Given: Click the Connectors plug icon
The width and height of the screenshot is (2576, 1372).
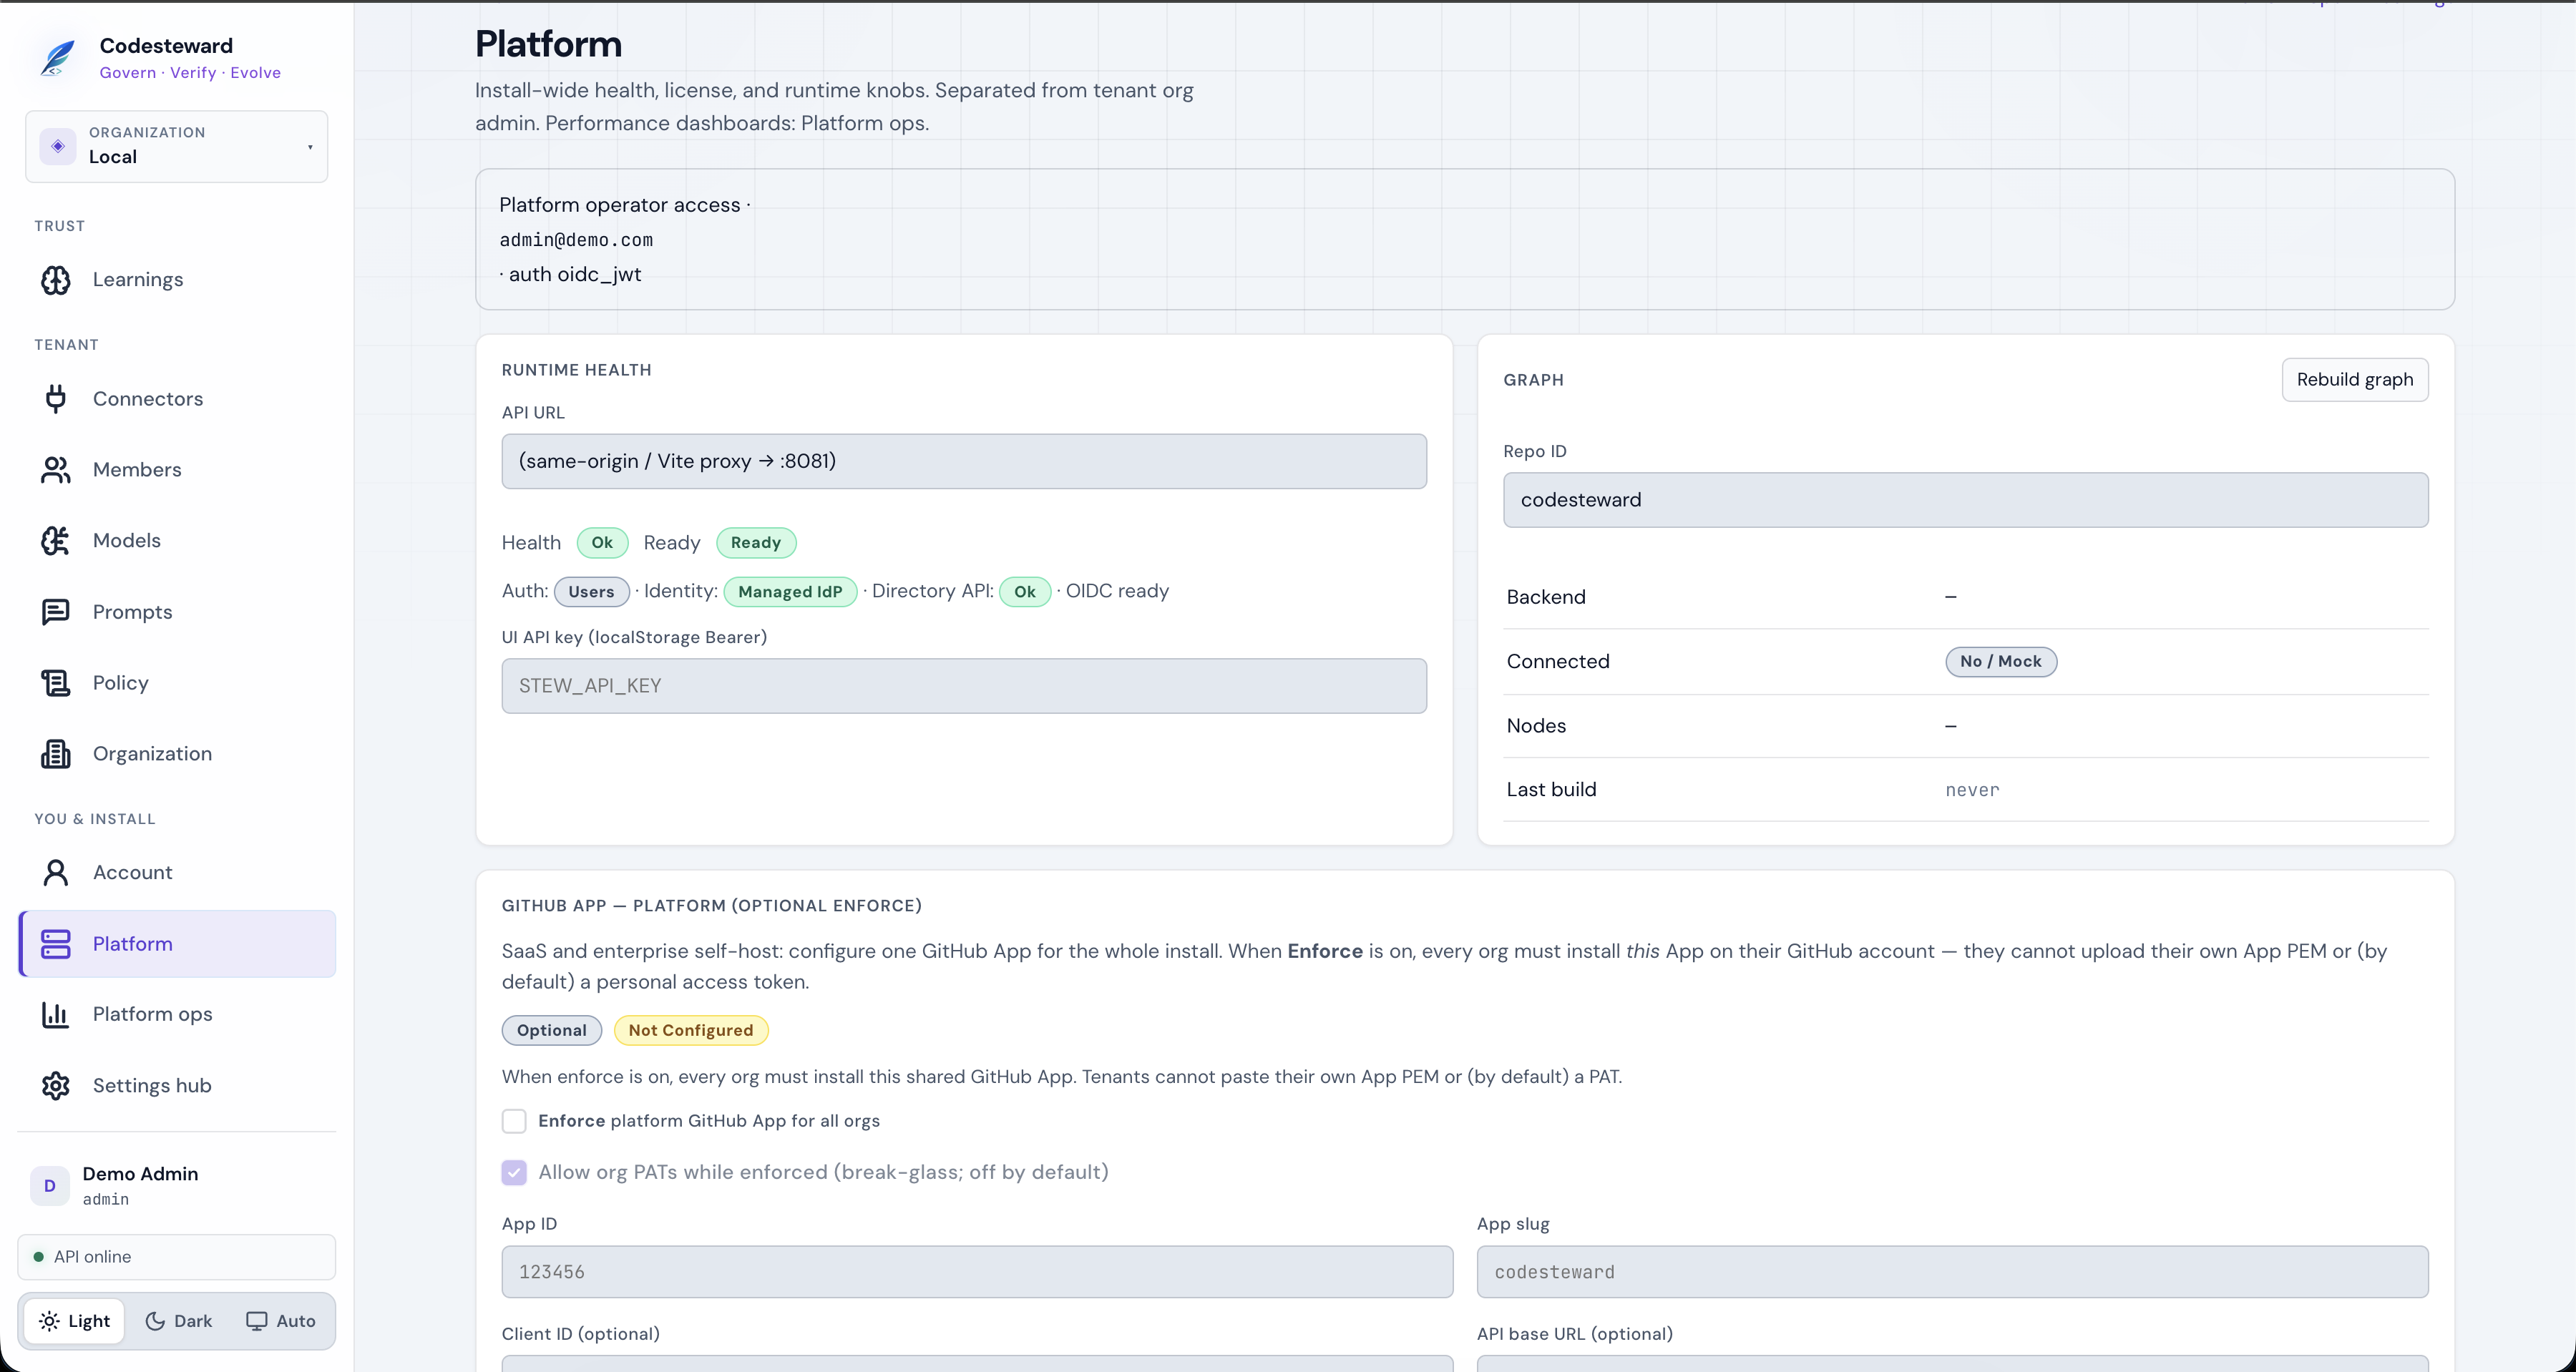Looking at the screenshot, I should 56,399.
